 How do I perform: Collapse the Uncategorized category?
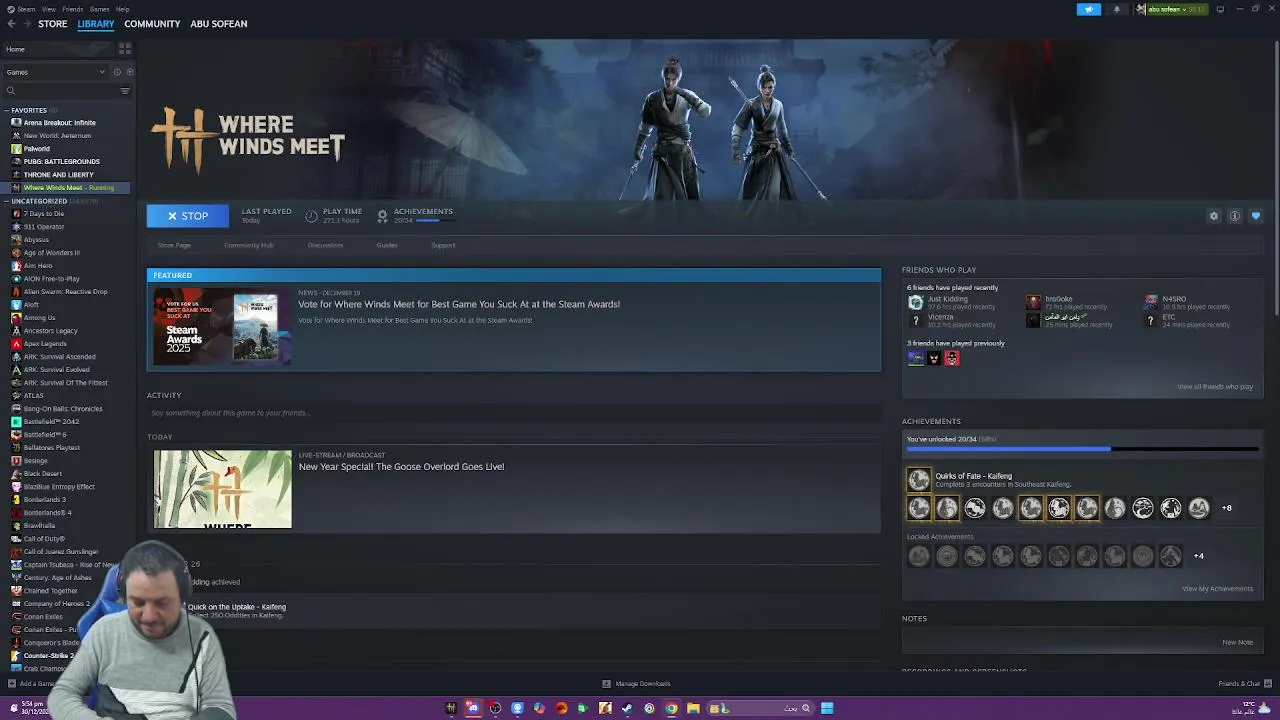point(6,201)
